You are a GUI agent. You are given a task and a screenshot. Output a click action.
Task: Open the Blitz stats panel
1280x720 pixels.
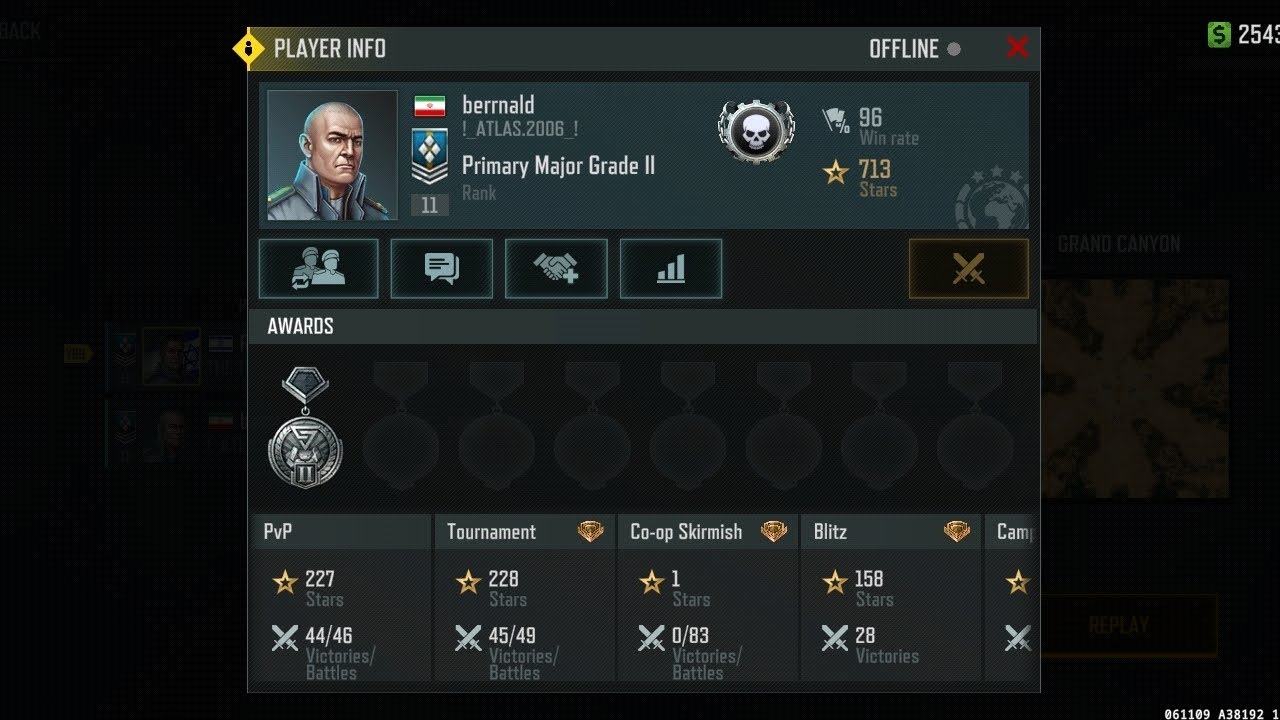pos(891,598)
